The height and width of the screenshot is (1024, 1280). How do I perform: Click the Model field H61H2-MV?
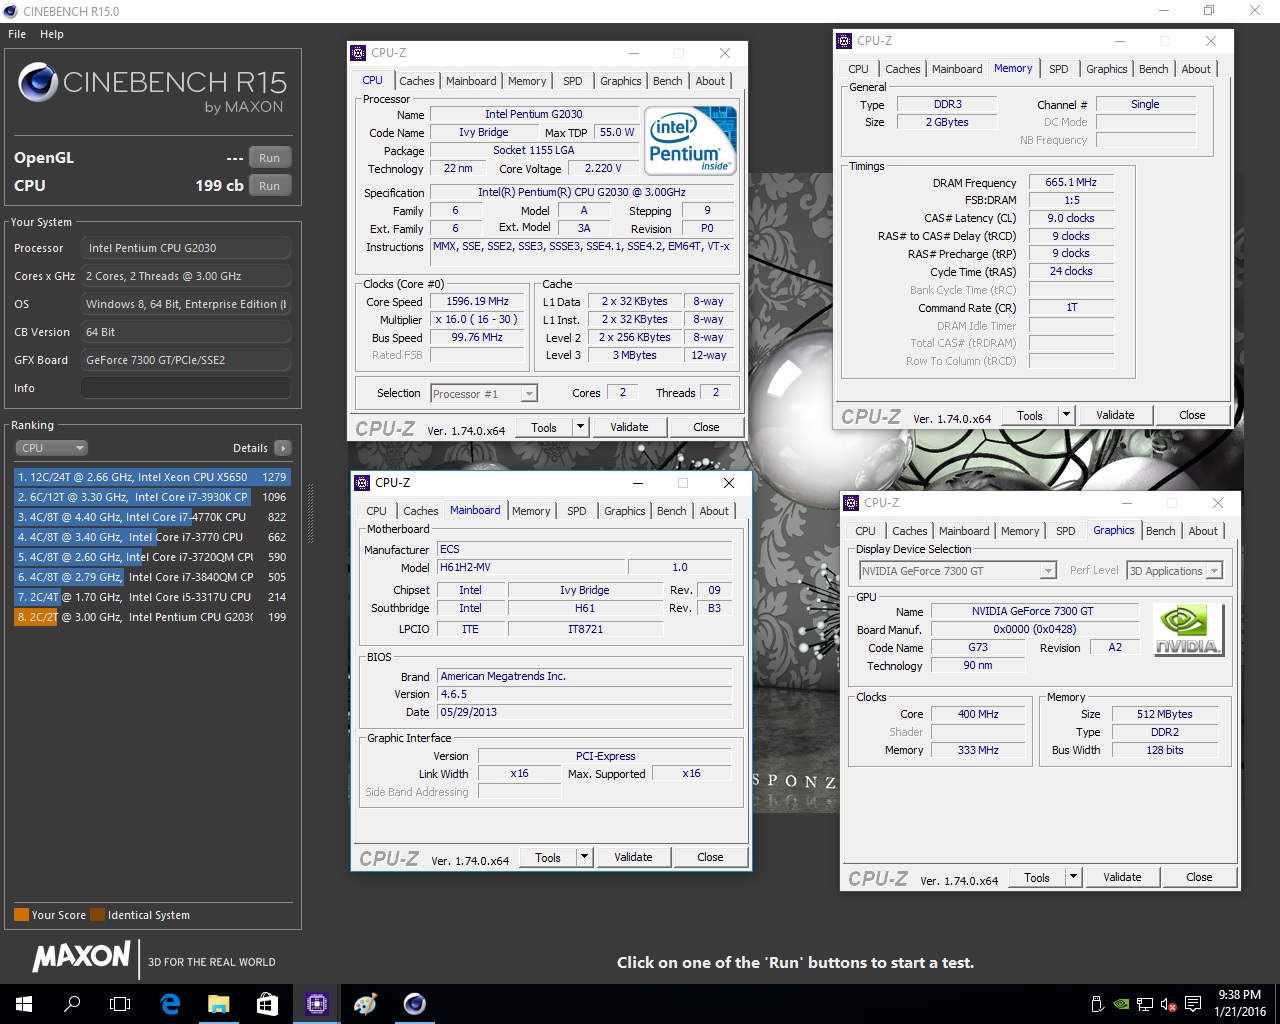(x=531, y=568)
